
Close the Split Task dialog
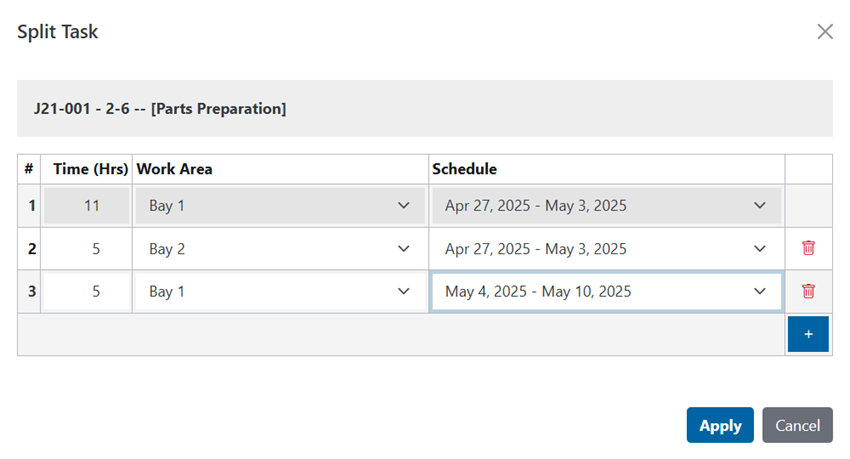pos(825,31)
